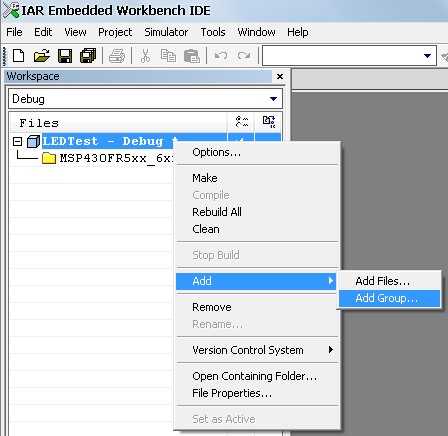Expand the Version Control System submenu arrow
The image size is (448, 436).
(x=330, y=349)
